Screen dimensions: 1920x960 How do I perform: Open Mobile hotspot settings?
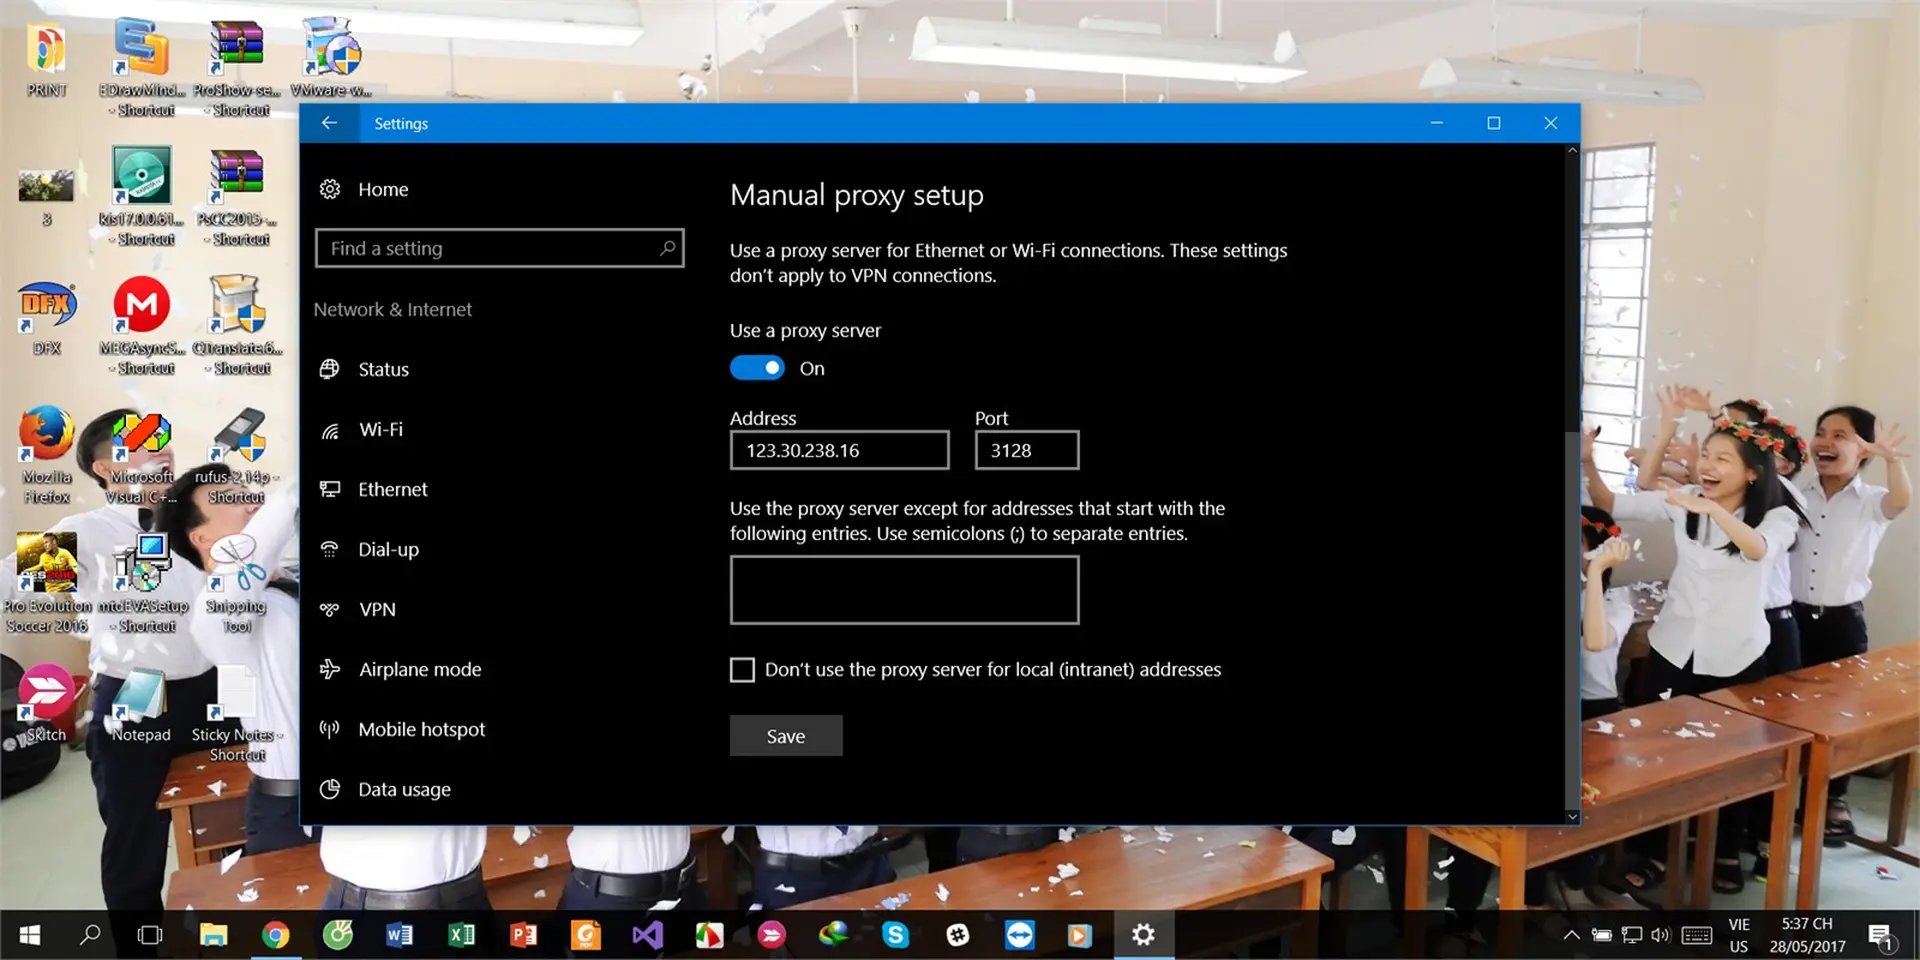[421, 729]
